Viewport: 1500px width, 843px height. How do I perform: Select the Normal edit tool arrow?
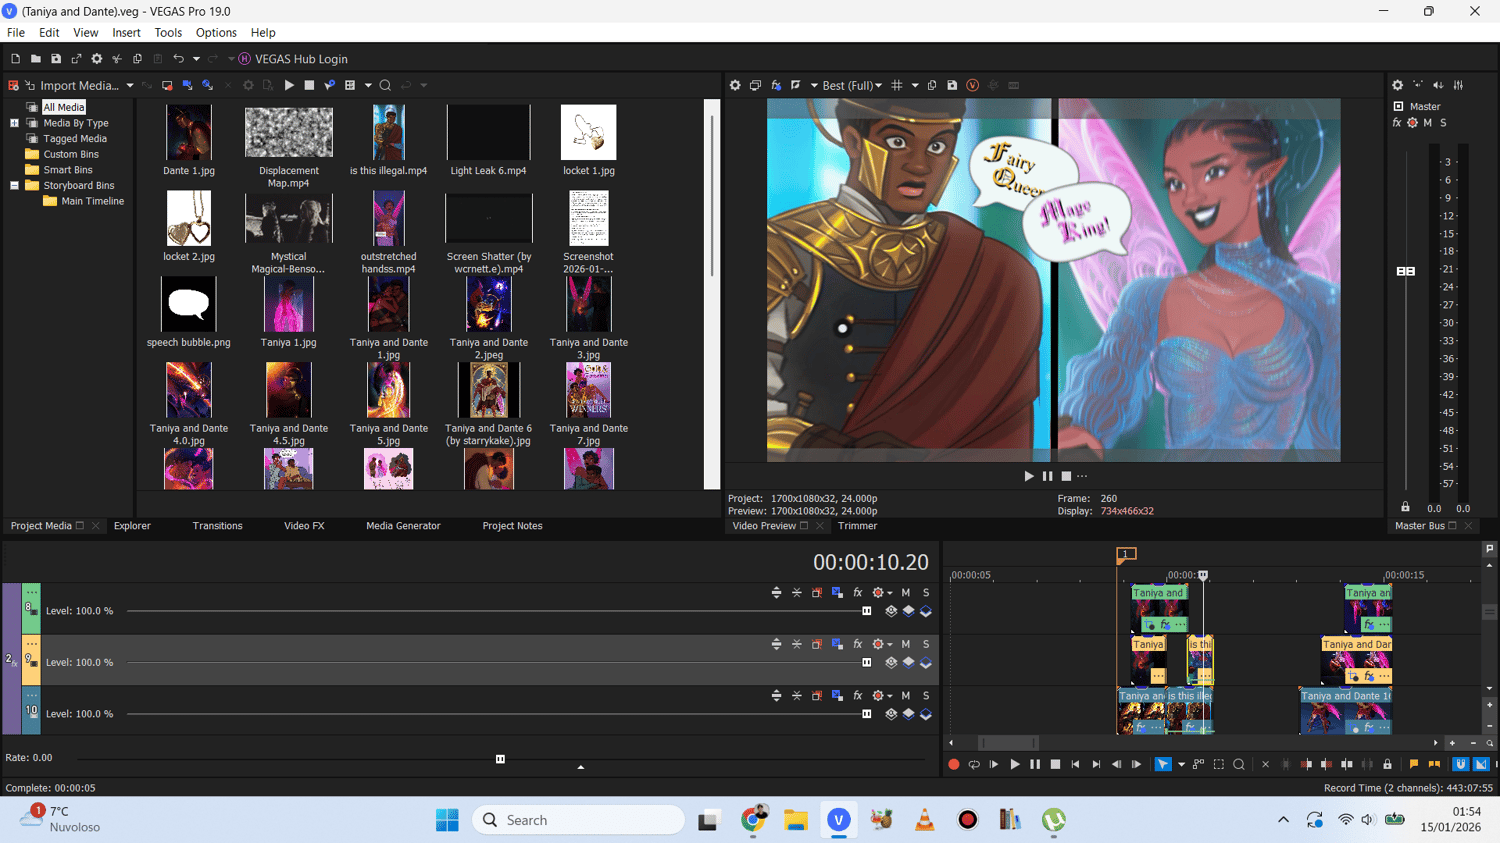coord(1162,765)
